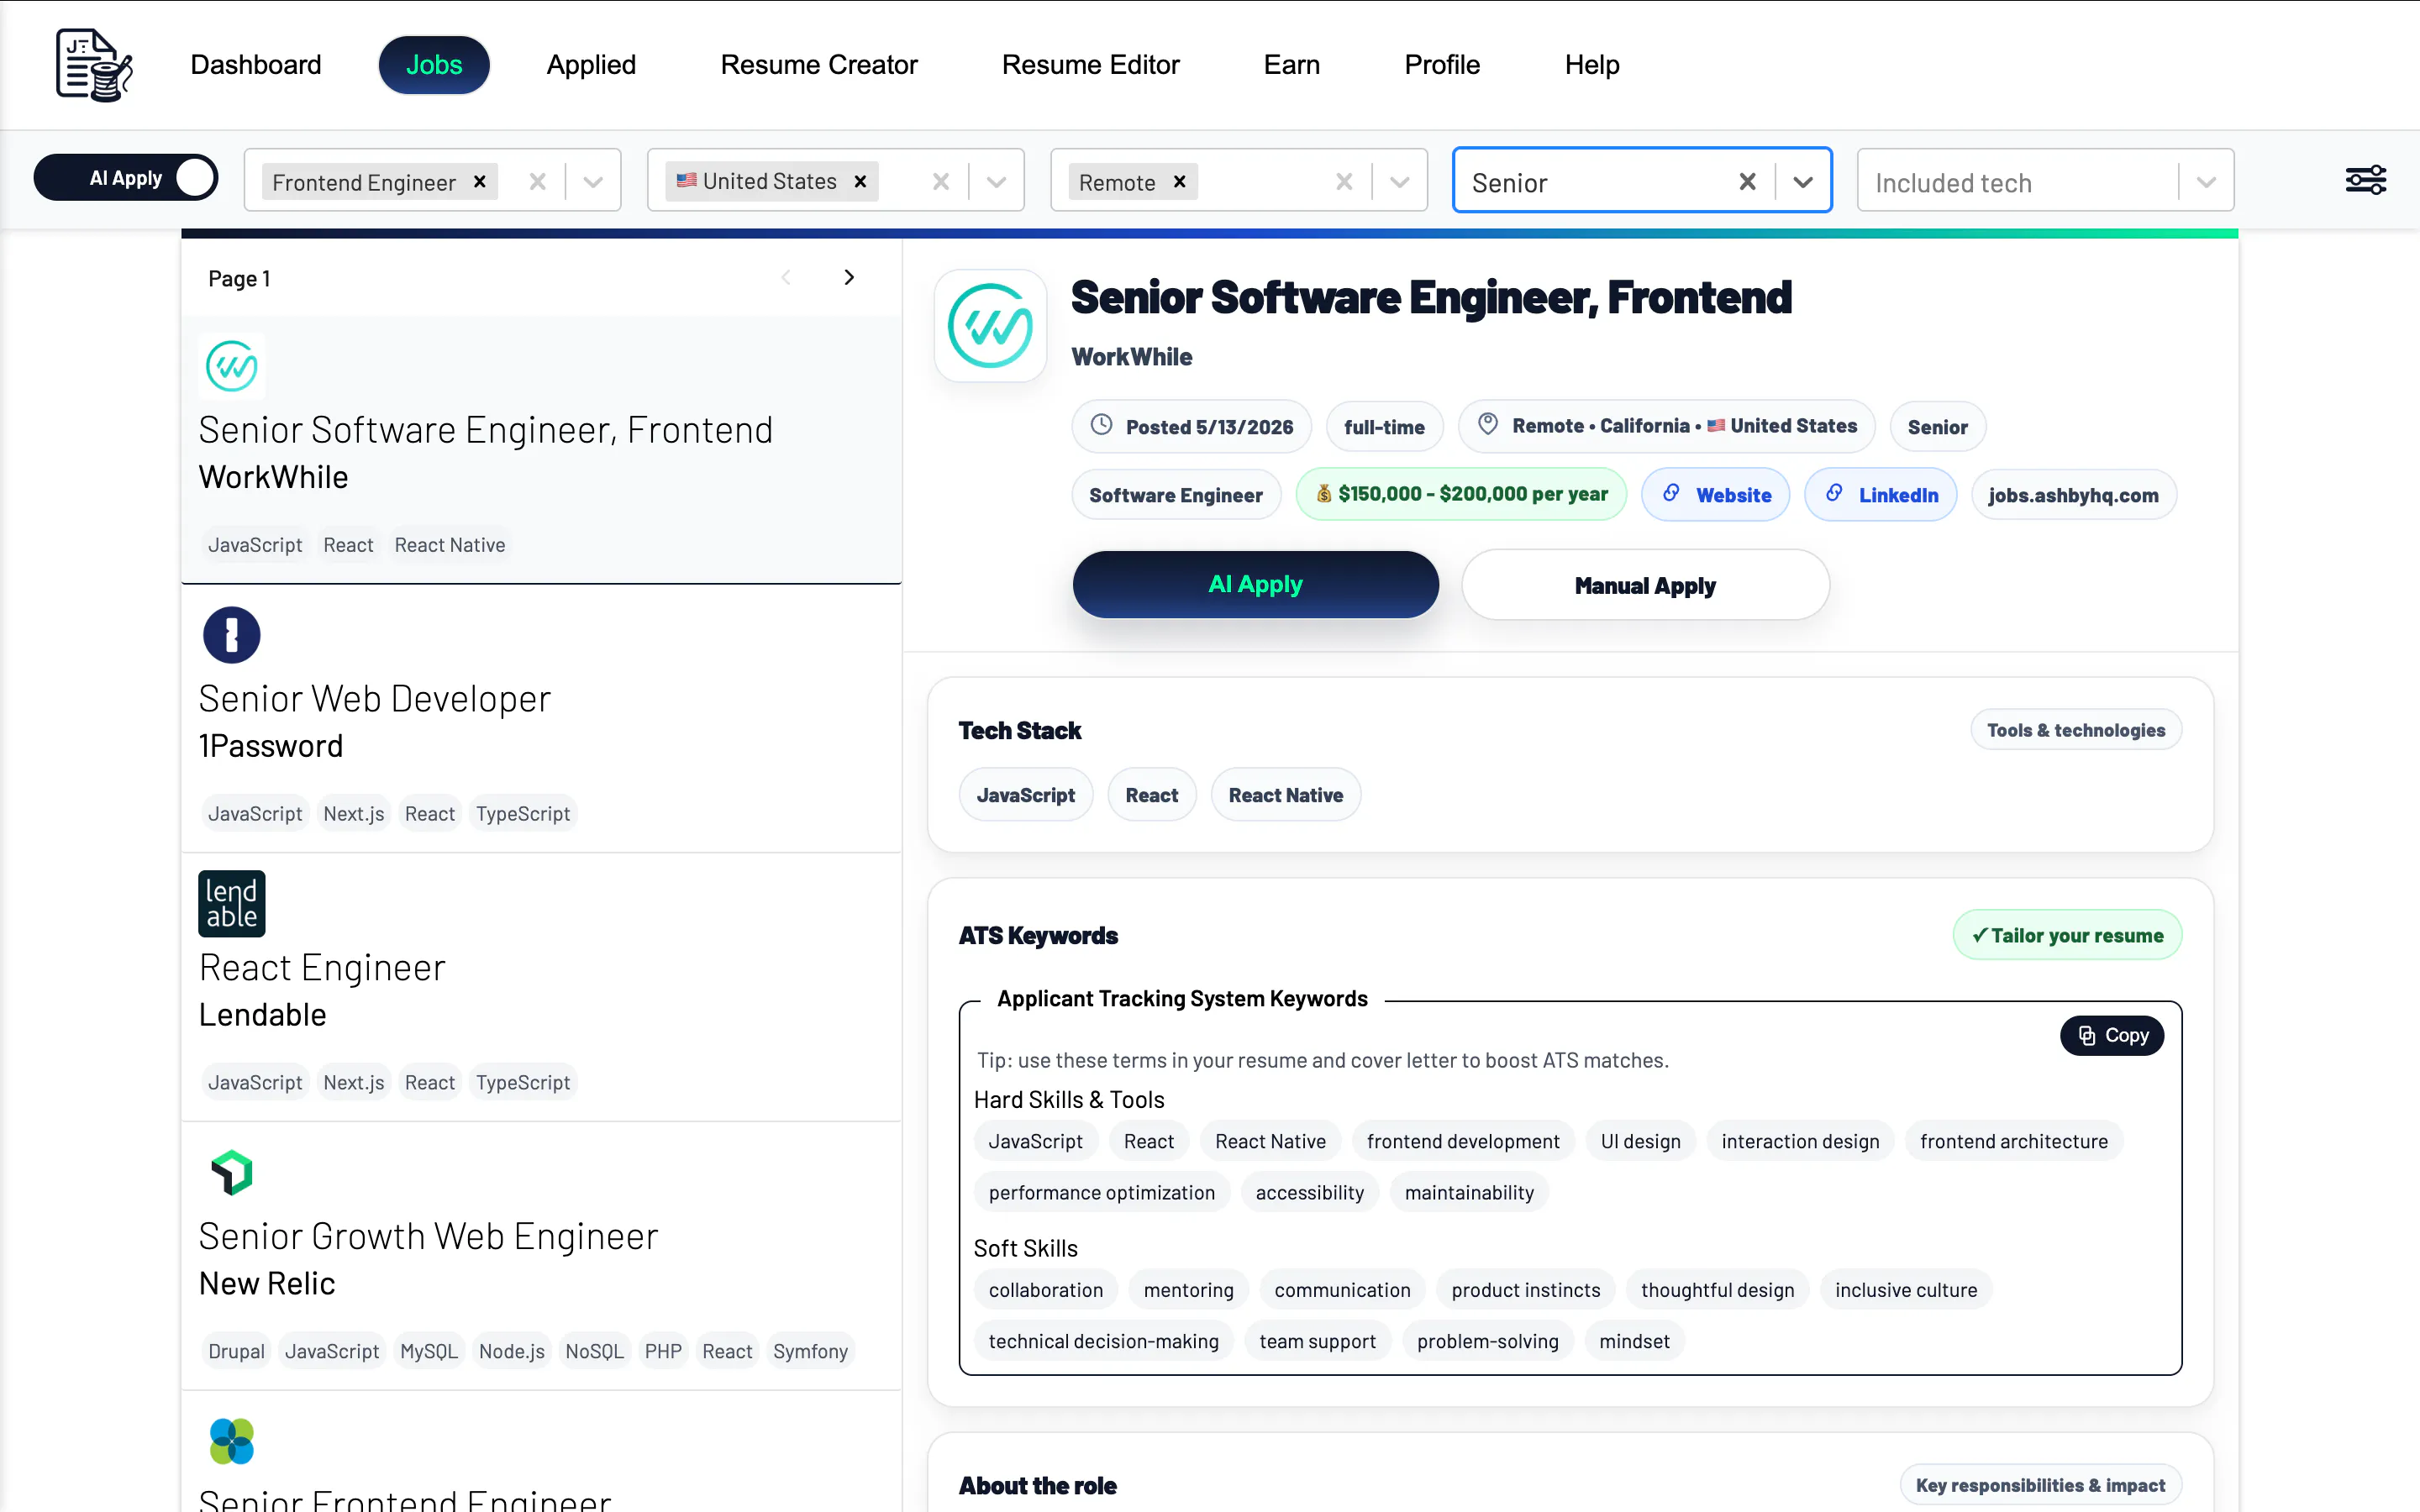Click the Tools & technologies badge
2420x1512 pixels.
point(2076,730)
